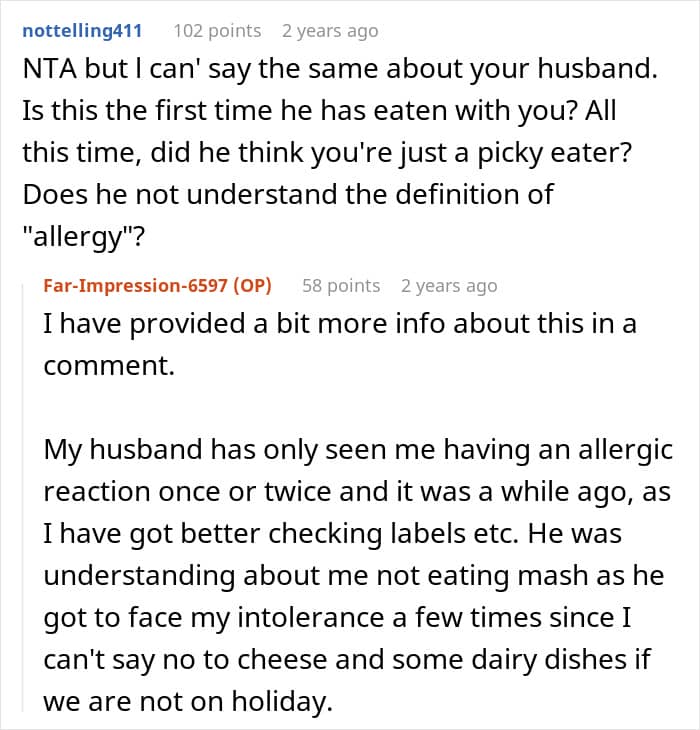This screenshot has width=700, height=730.
Task: Click the (OP) tag
Action: click(254, 285)
